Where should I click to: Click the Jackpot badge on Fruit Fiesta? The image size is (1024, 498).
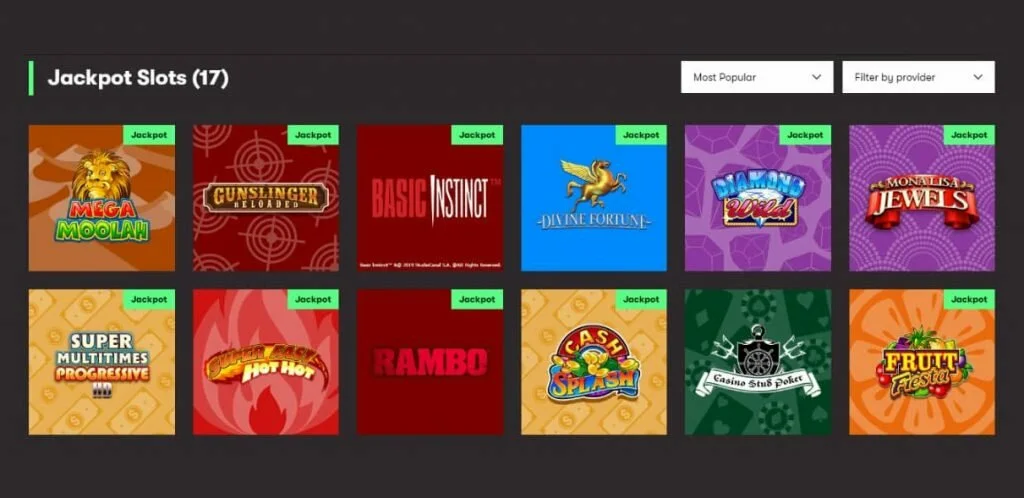coord(969,299)
